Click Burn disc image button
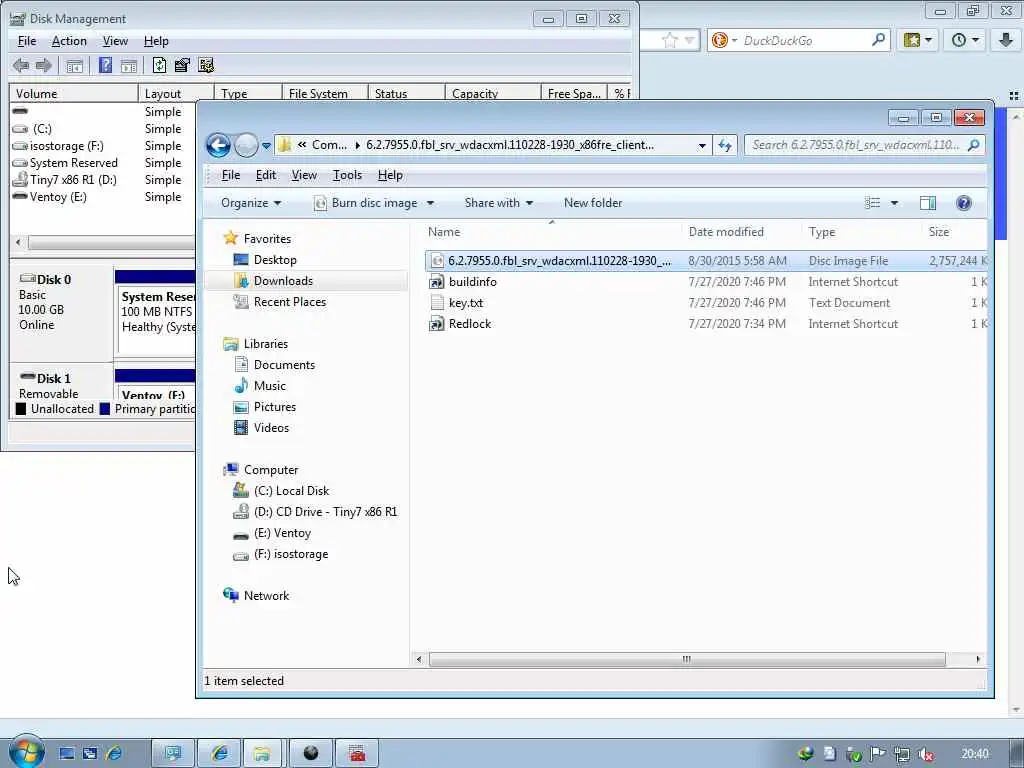Screen dimensions: 1024x768 (366, 203)
